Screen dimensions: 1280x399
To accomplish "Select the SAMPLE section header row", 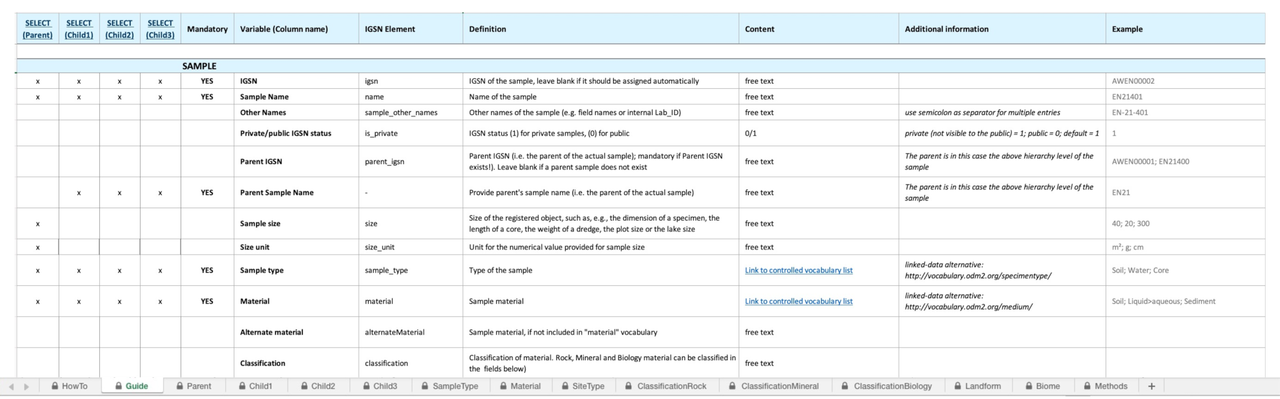I will pos(648,66).
